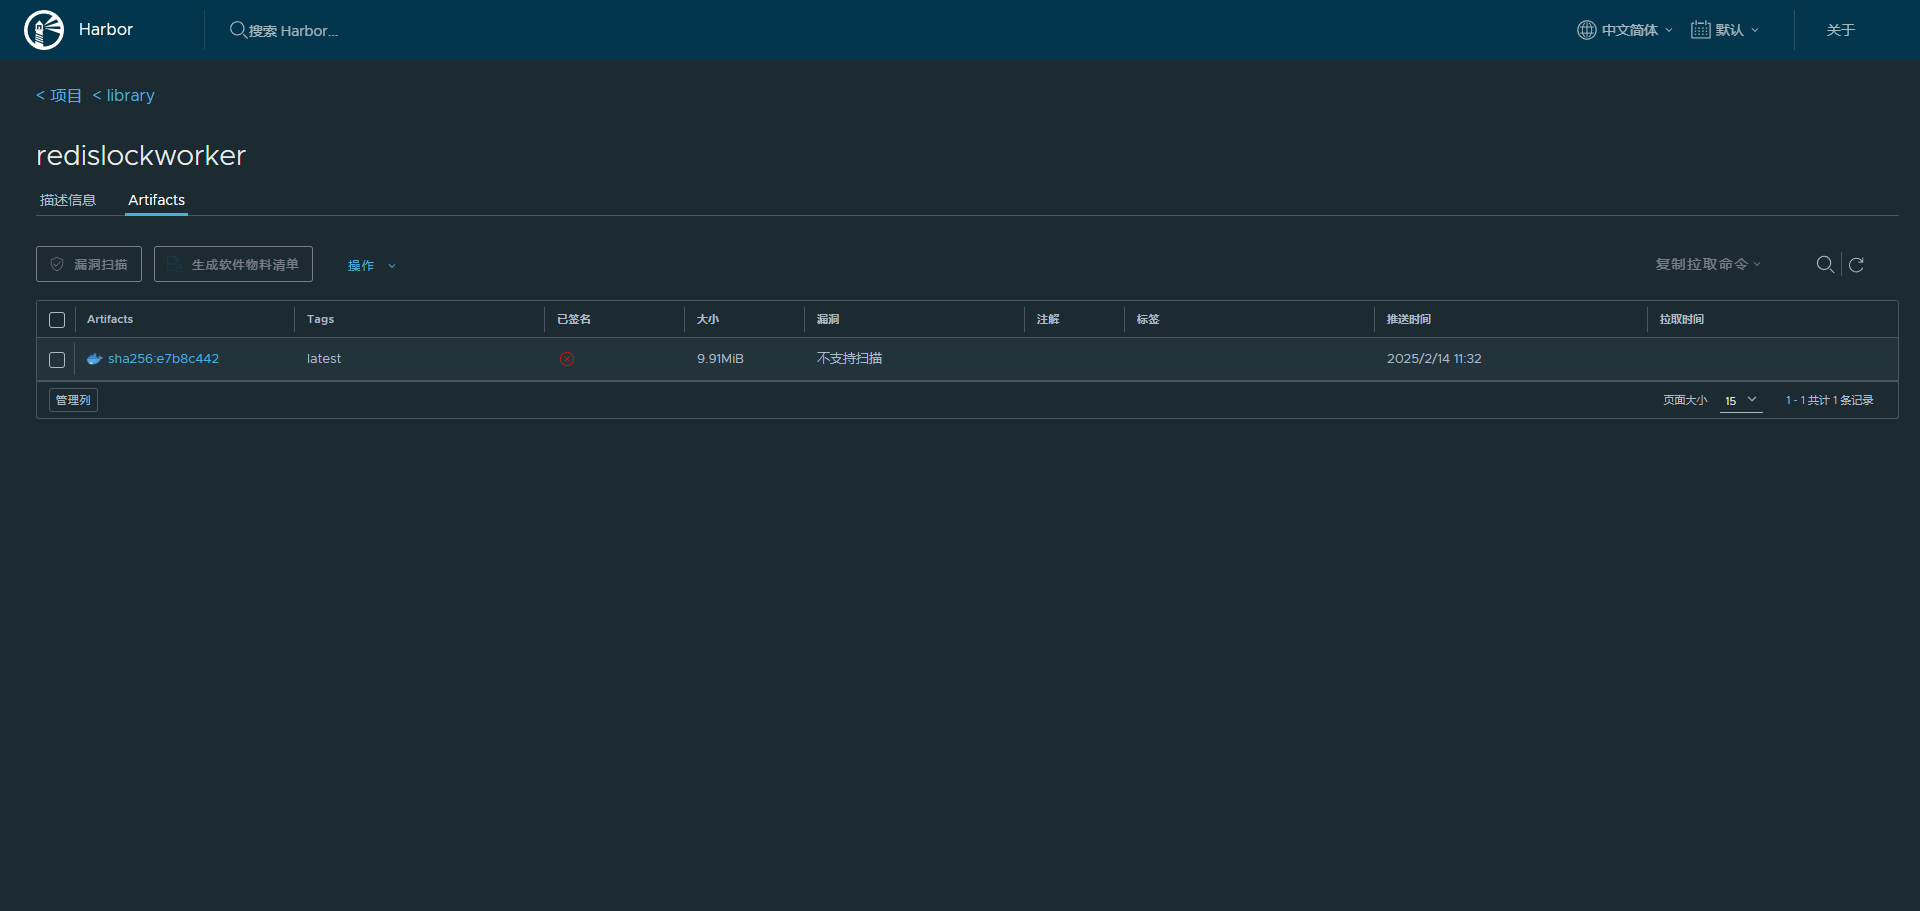Screen dimensions: 1920x911
Task: Click the Harbor logo icon
Action: pos(44,30)
